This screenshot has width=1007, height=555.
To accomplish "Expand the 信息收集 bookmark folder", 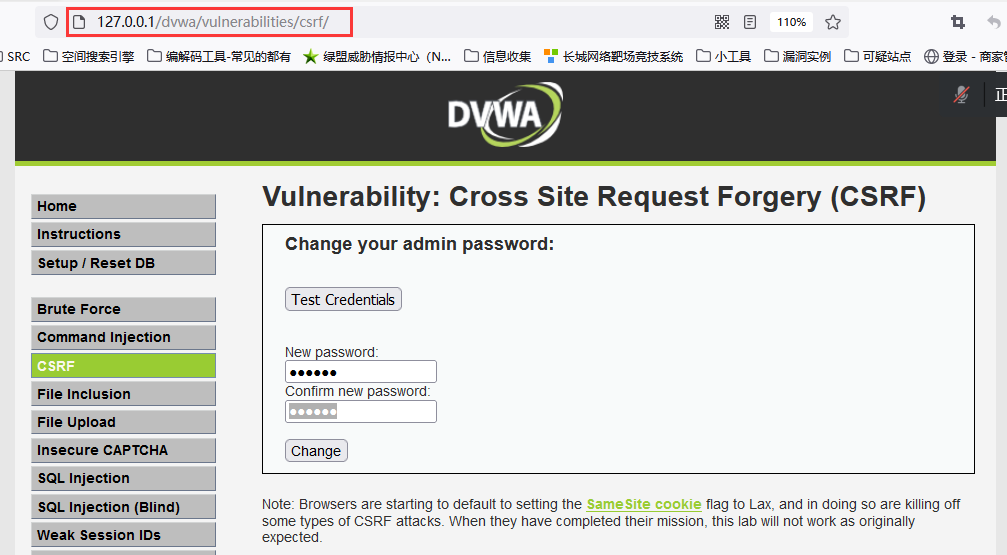I will [498, 57].
